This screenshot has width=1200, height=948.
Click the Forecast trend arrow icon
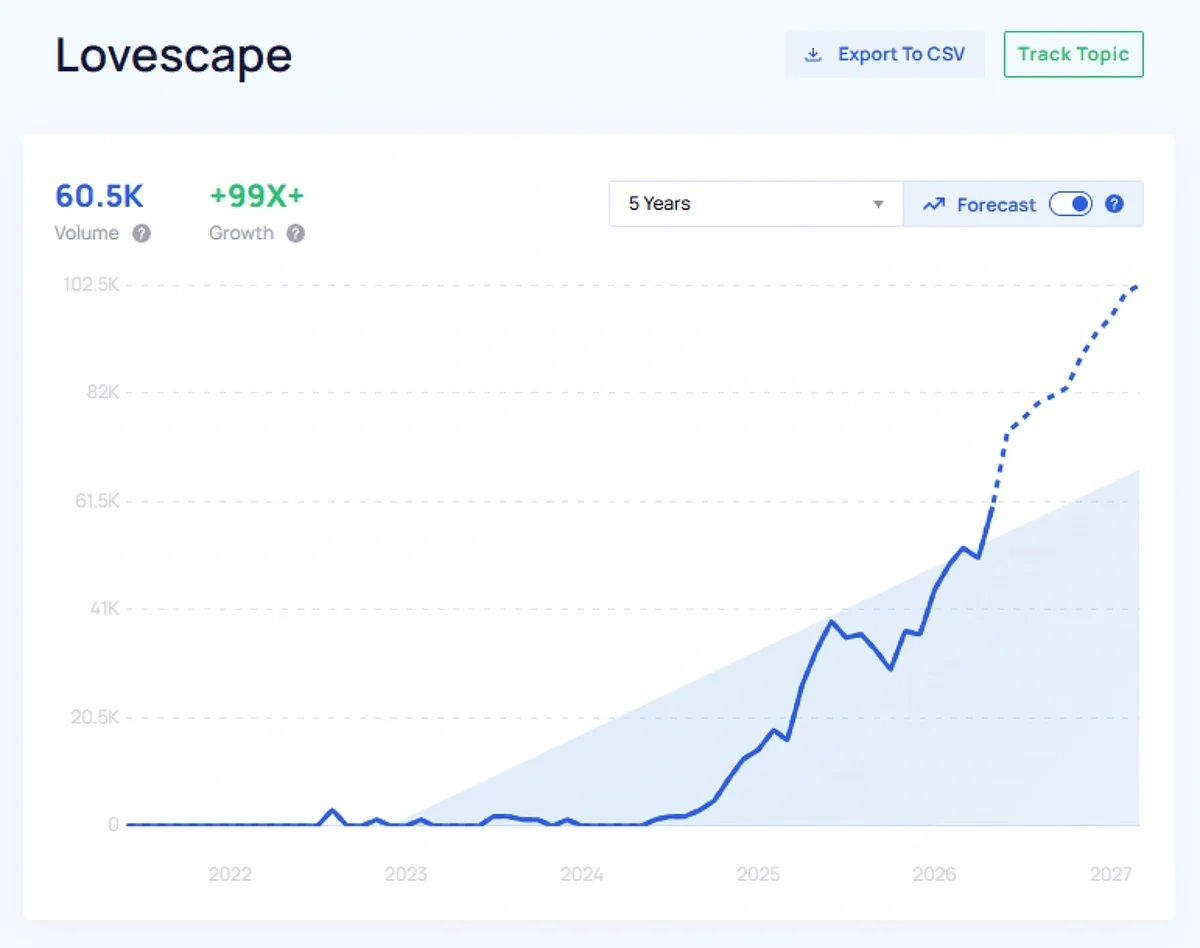coord(934,204)
